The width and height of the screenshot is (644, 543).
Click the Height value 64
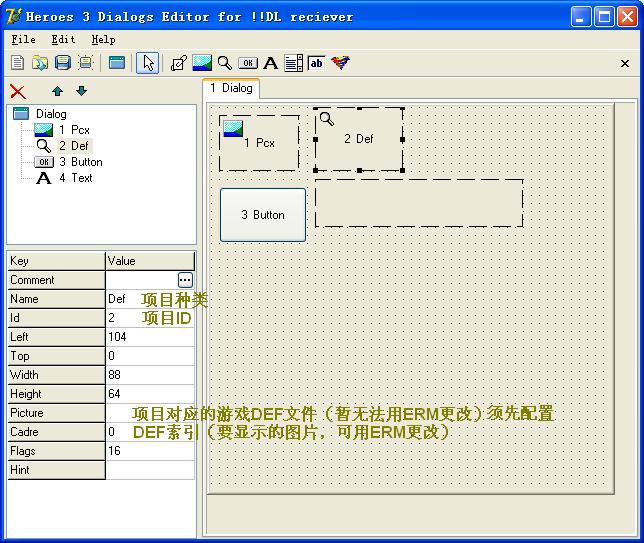pos(150,393)
